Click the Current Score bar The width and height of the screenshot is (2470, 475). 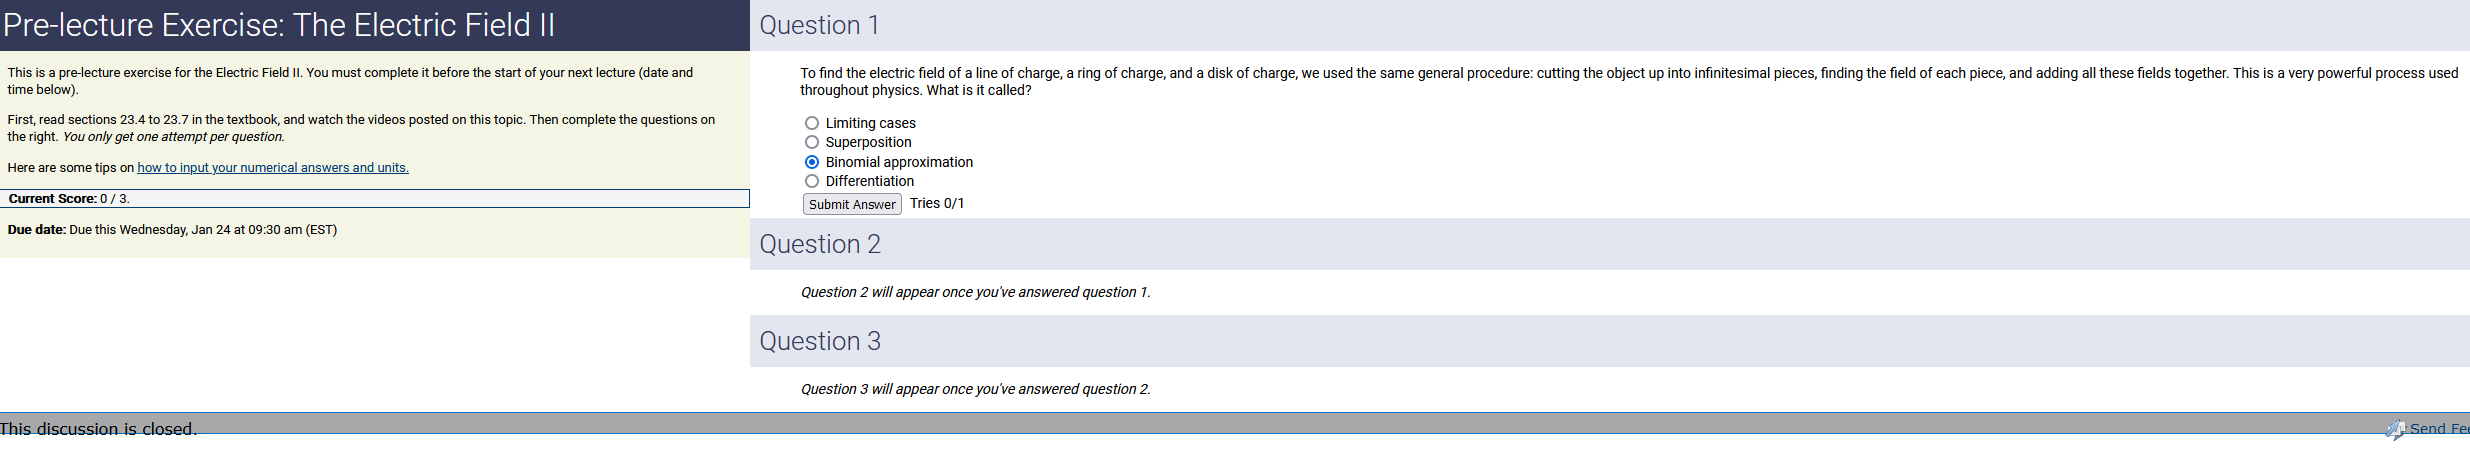point(374,199)
